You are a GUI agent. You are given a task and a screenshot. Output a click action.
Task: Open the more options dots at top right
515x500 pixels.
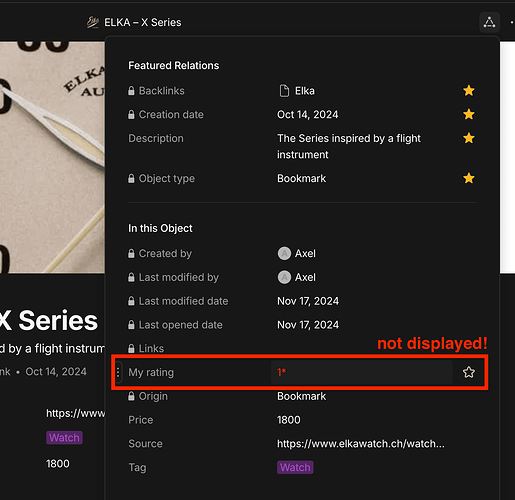512,22
